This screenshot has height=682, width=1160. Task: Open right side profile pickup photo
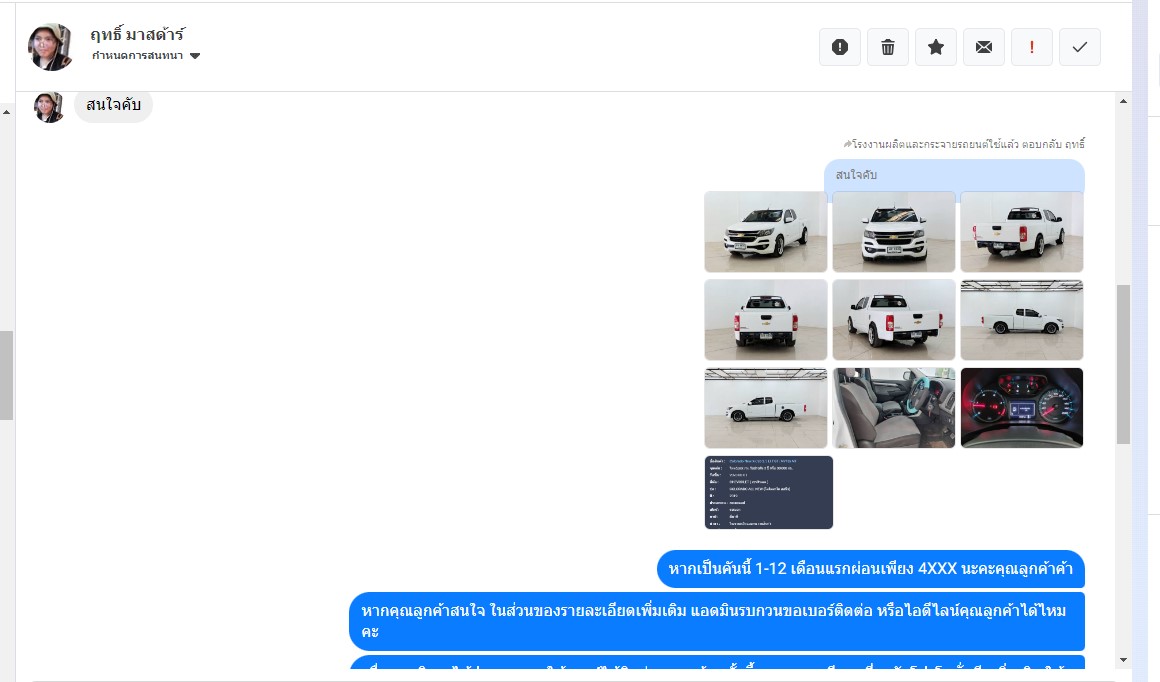tap(1022, 320)
